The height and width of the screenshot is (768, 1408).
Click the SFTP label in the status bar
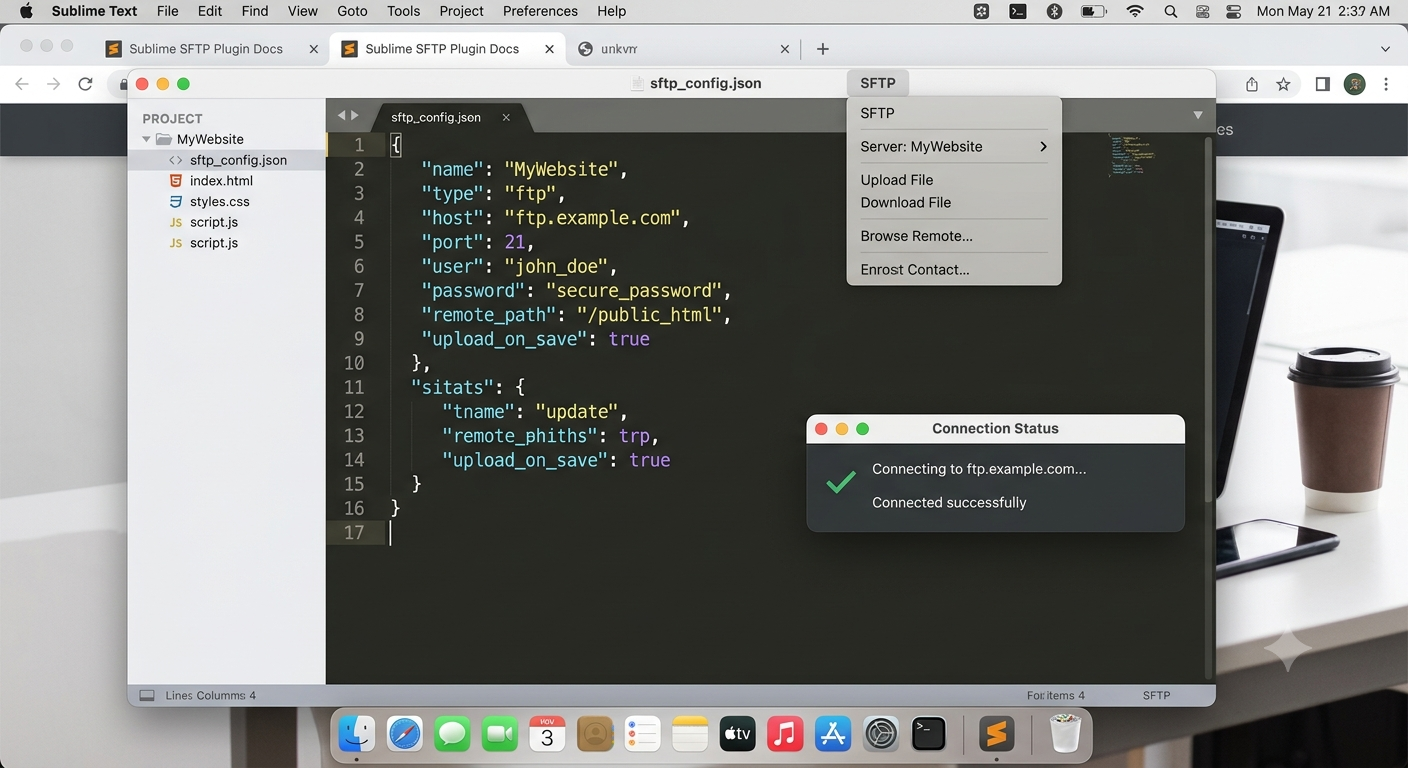(1156, 695)
